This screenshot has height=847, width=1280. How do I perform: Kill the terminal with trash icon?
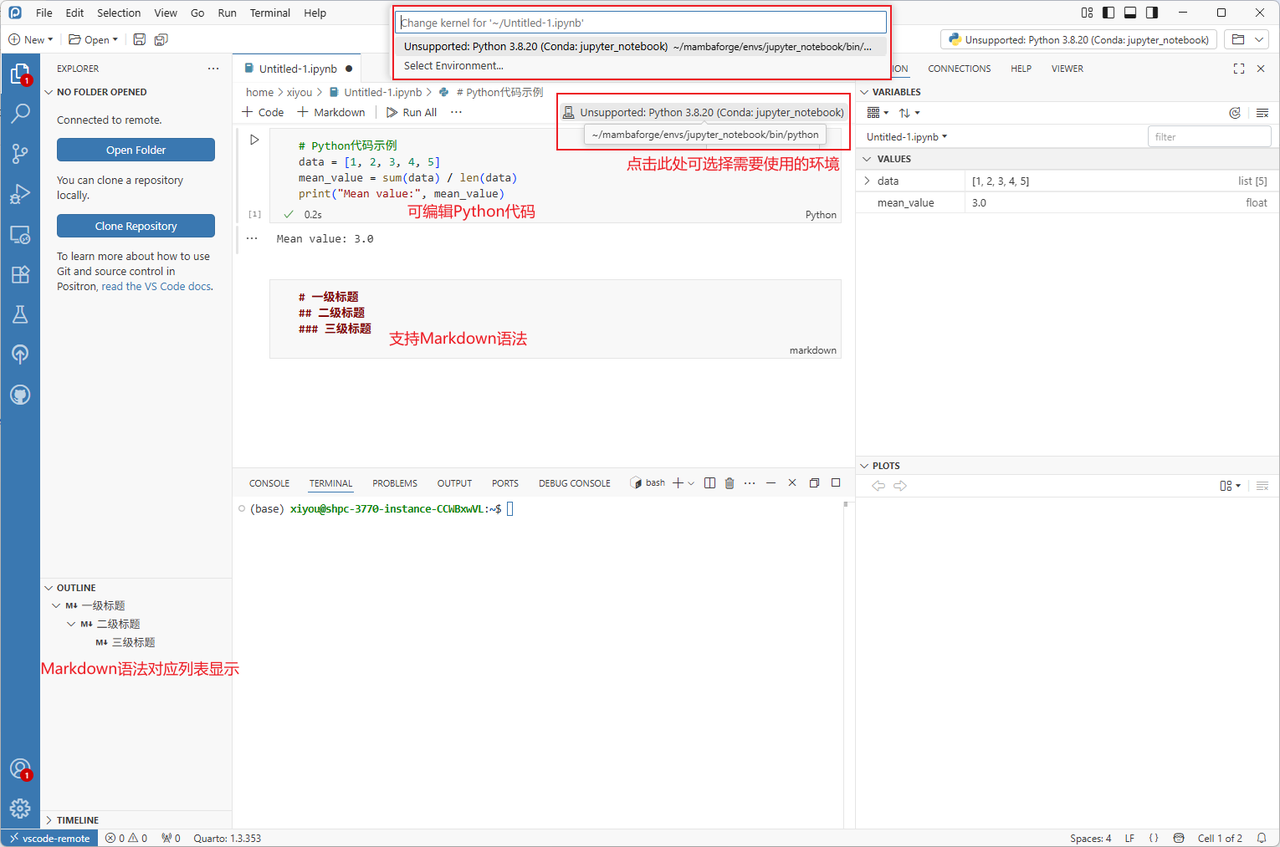coord(729,483)
